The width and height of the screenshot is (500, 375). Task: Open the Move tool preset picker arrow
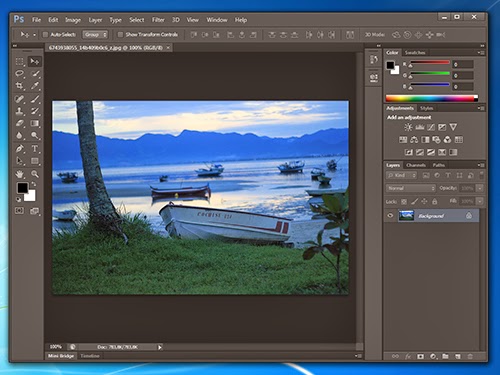[x=34, y=35]
